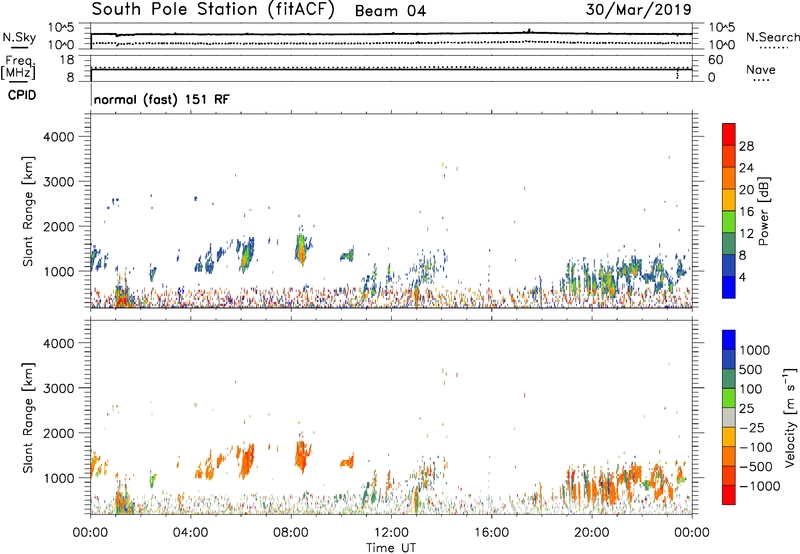Click the 'Beam 04' label
The width and height of the screenshot is (800, 554).
tap(390, 11)
